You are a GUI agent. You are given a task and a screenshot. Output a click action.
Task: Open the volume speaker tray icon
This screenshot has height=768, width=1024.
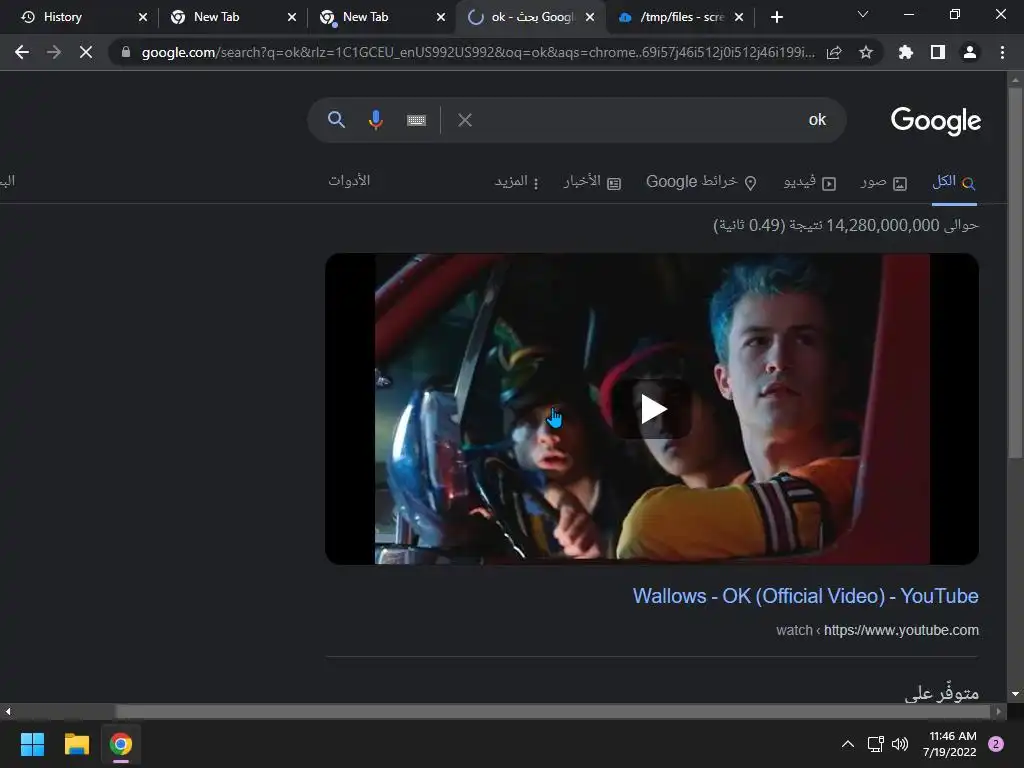click(x=900, y=744)
